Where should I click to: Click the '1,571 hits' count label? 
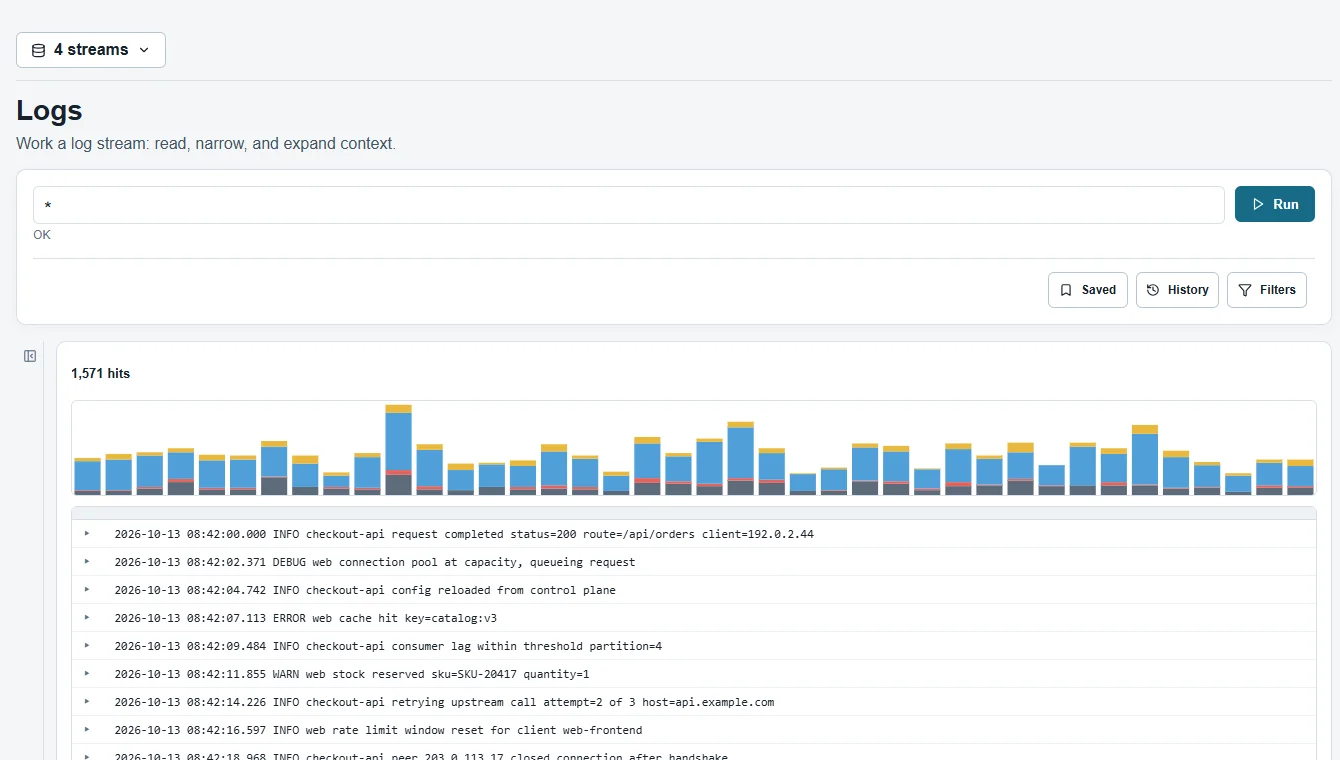pos(100,373)
